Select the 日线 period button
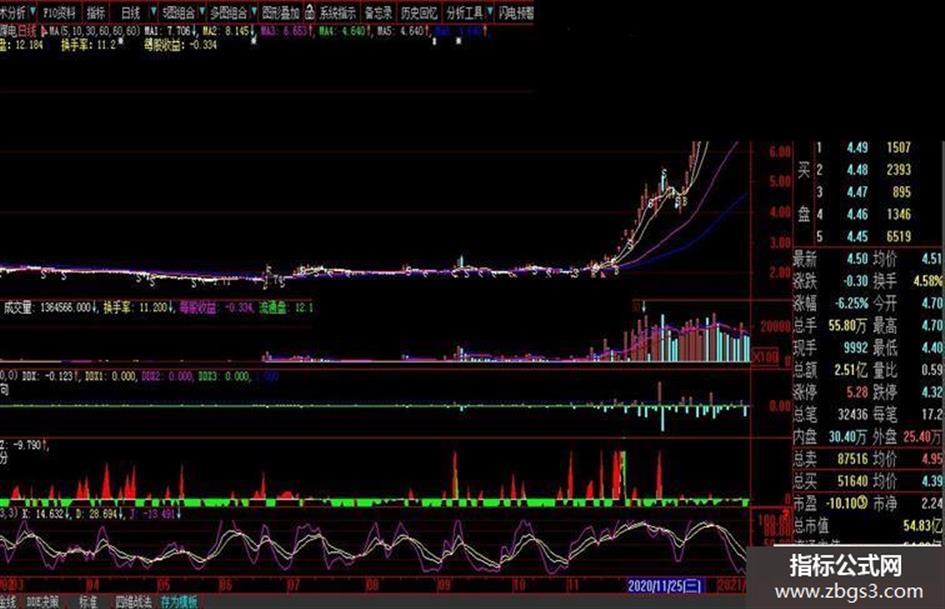Screen dimensions: 945x609 click(130, 12)
